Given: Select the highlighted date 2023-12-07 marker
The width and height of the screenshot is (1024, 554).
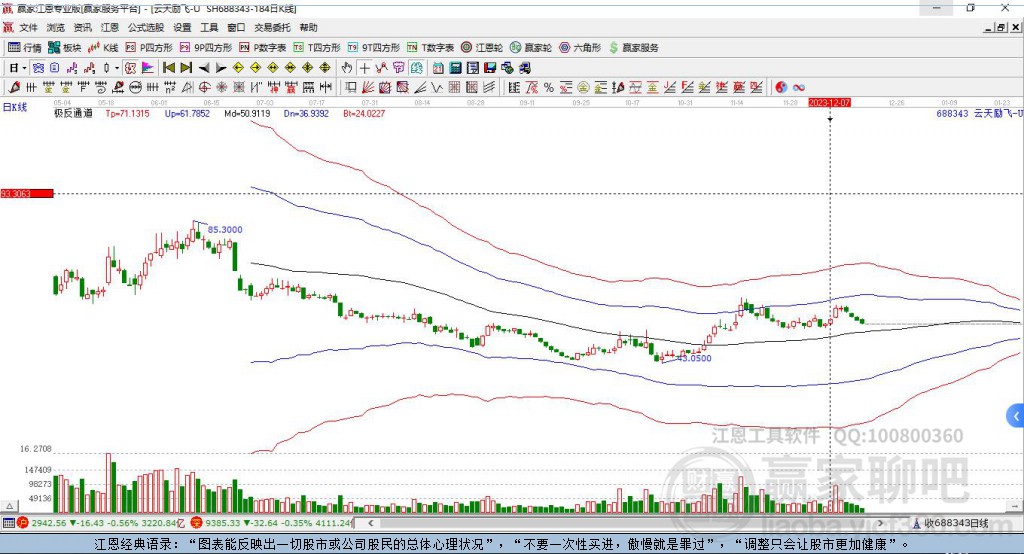Looking at the screenshot, I should pyautogui.click(x=829, y=103).
